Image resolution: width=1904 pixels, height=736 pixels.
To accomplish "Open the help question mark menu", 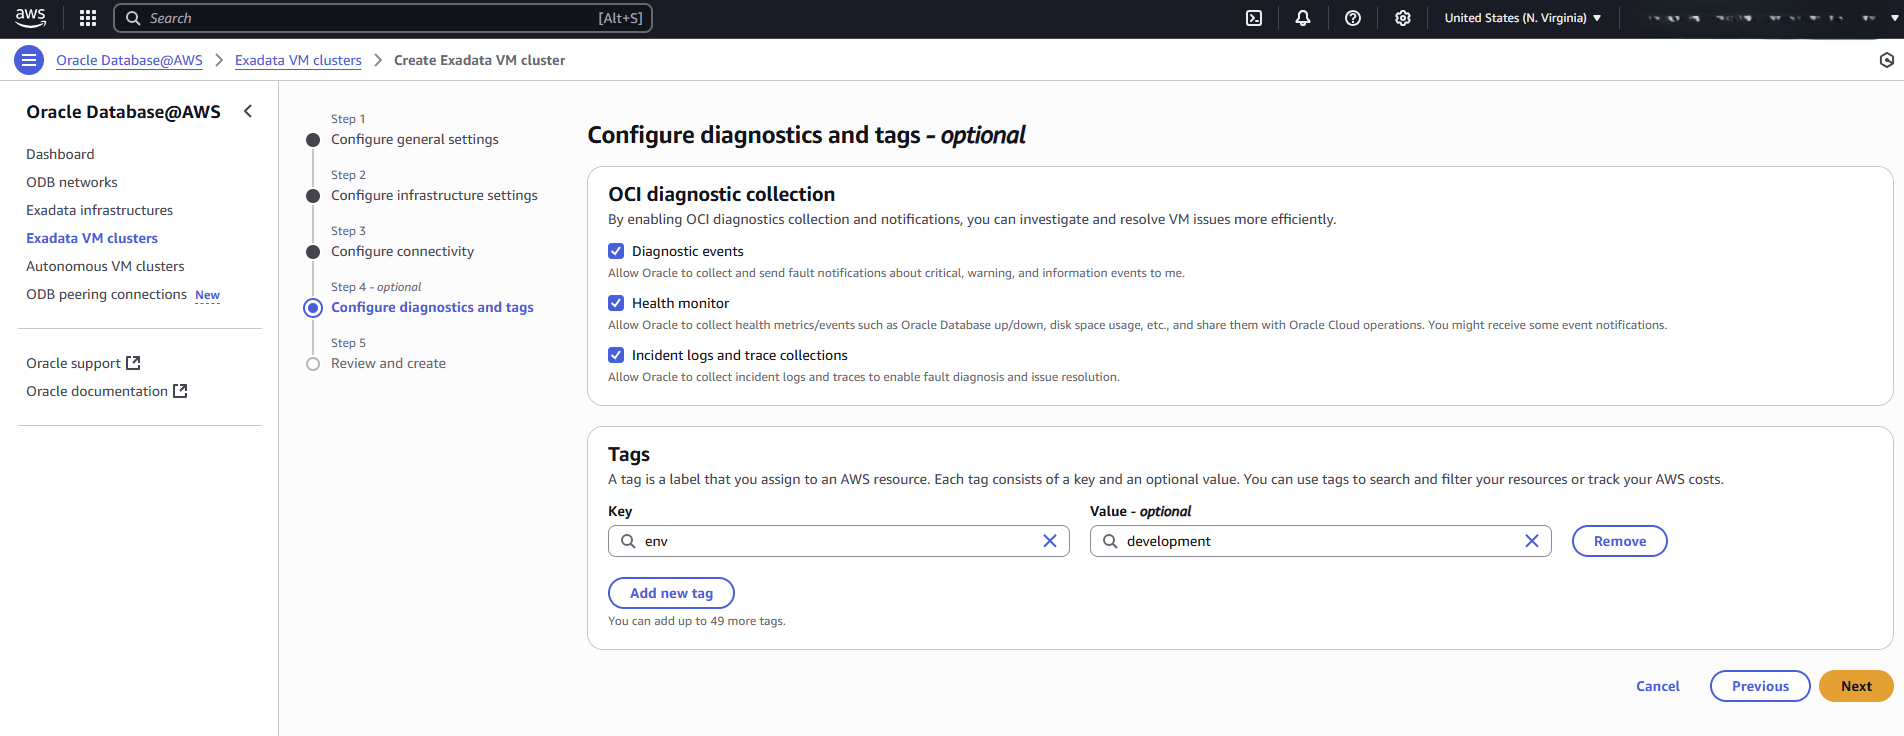I will 1352,18.
